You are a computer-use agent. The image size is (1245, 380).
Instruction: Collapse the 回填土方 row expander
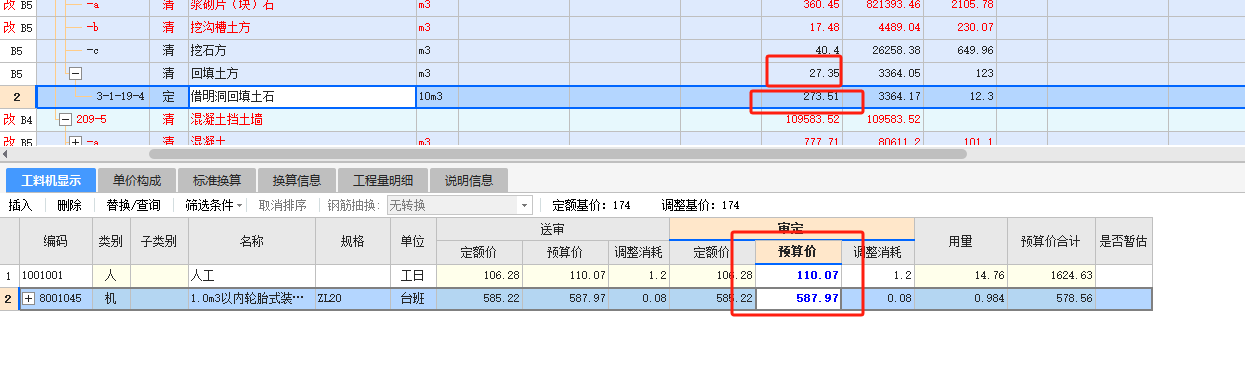[75, 74]
